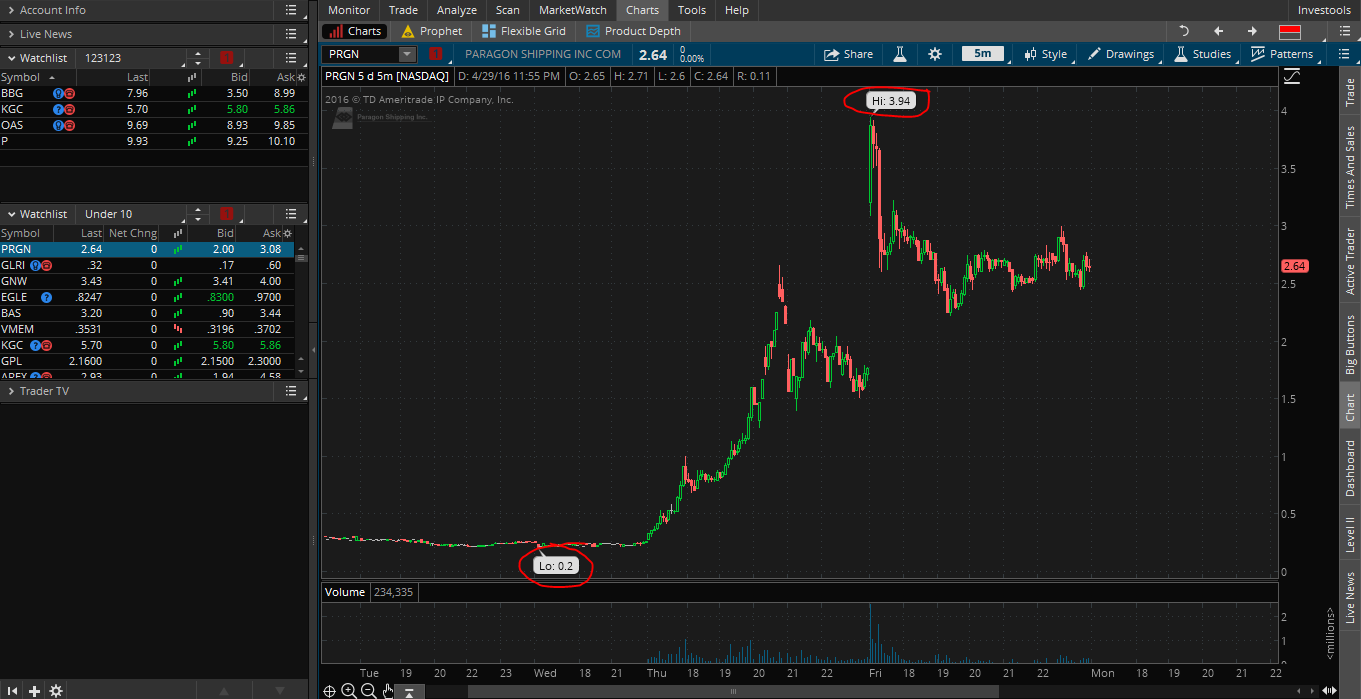The width and height of the screenshot is (1361, 699).
Task: Open the crosshair cursor tool below chart
Action: 329,691
